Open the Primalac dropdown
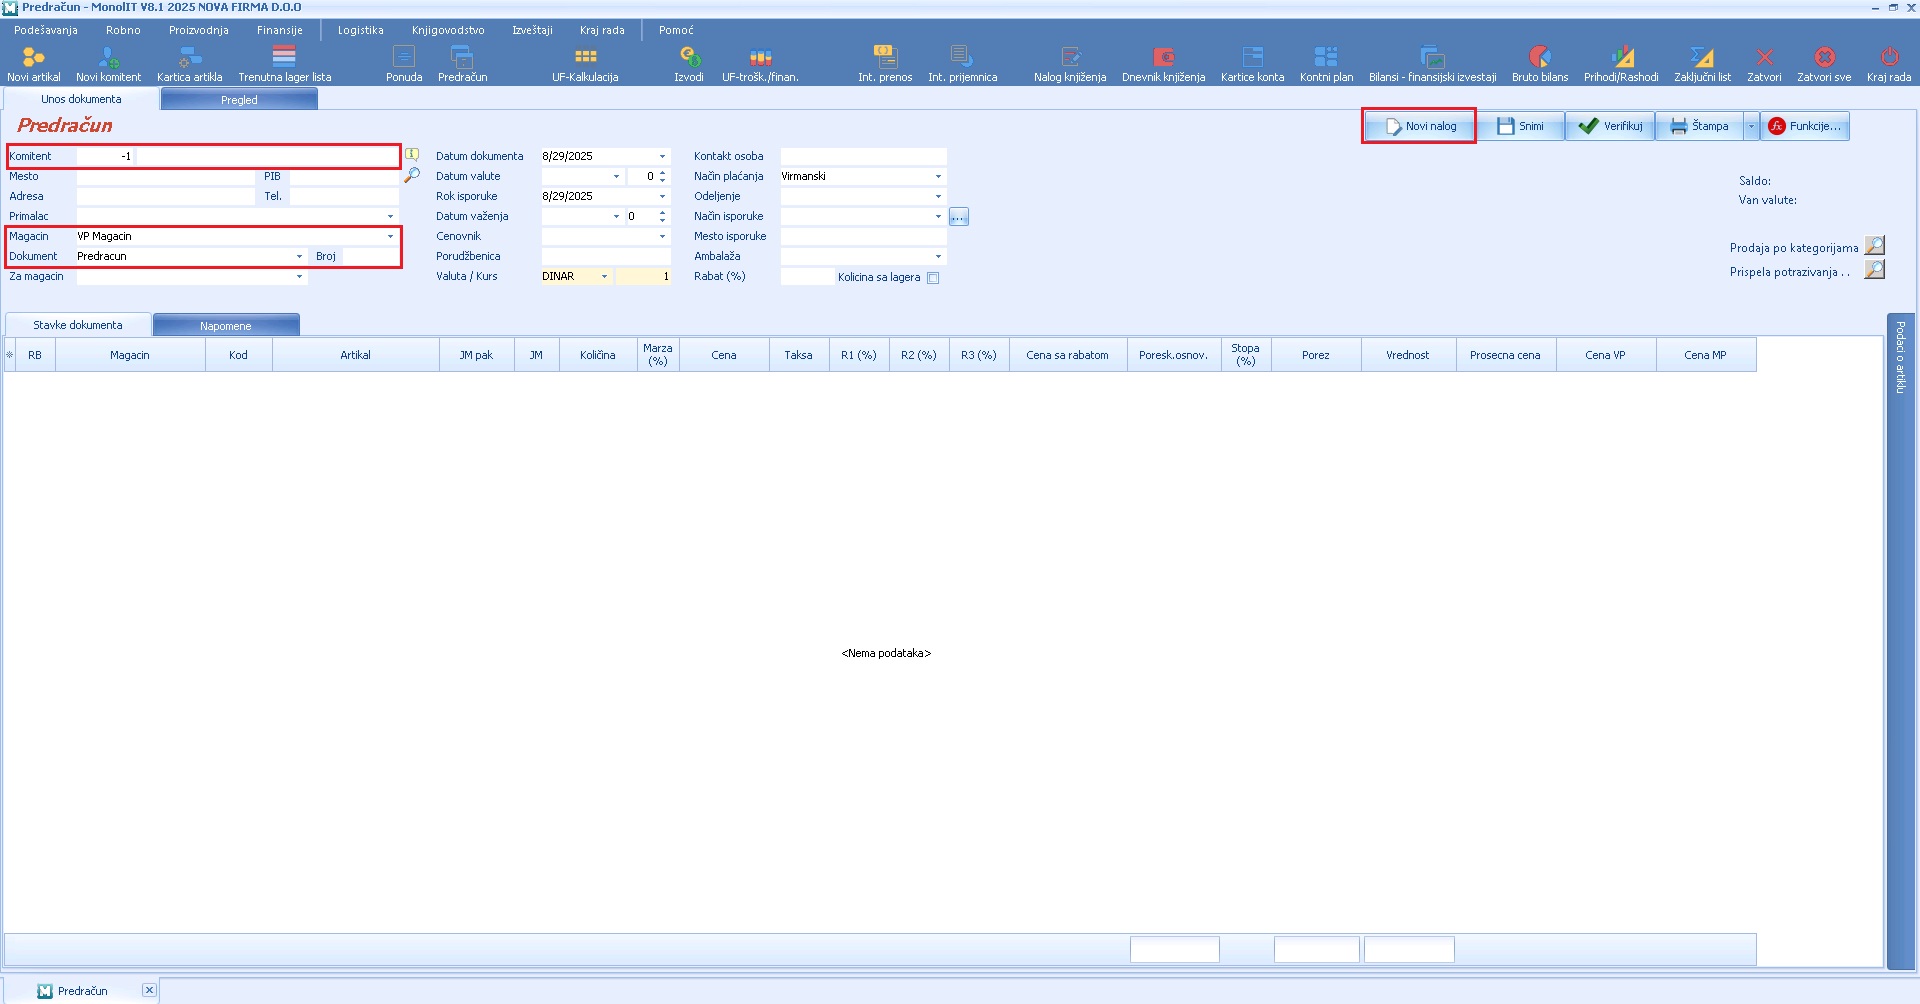The width and height of the screenshot is (1920, 1004). pyautogui.click(x=390, y=216)
